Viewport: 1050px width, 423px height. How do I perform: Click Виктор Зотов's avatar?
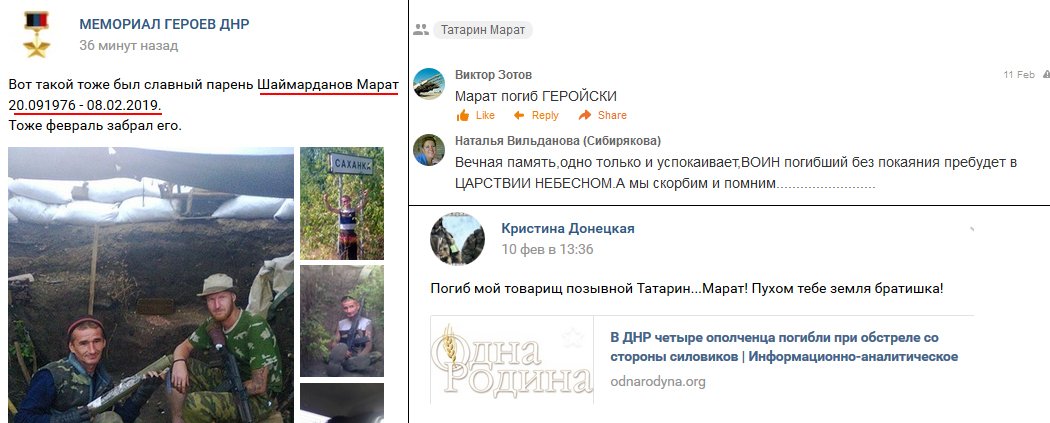click(429, 84)
